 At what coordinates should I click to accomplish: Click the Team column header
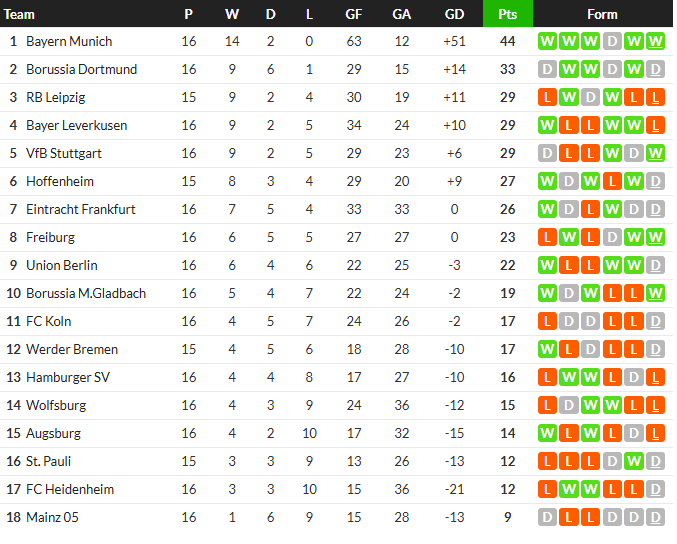pos(20,14)
